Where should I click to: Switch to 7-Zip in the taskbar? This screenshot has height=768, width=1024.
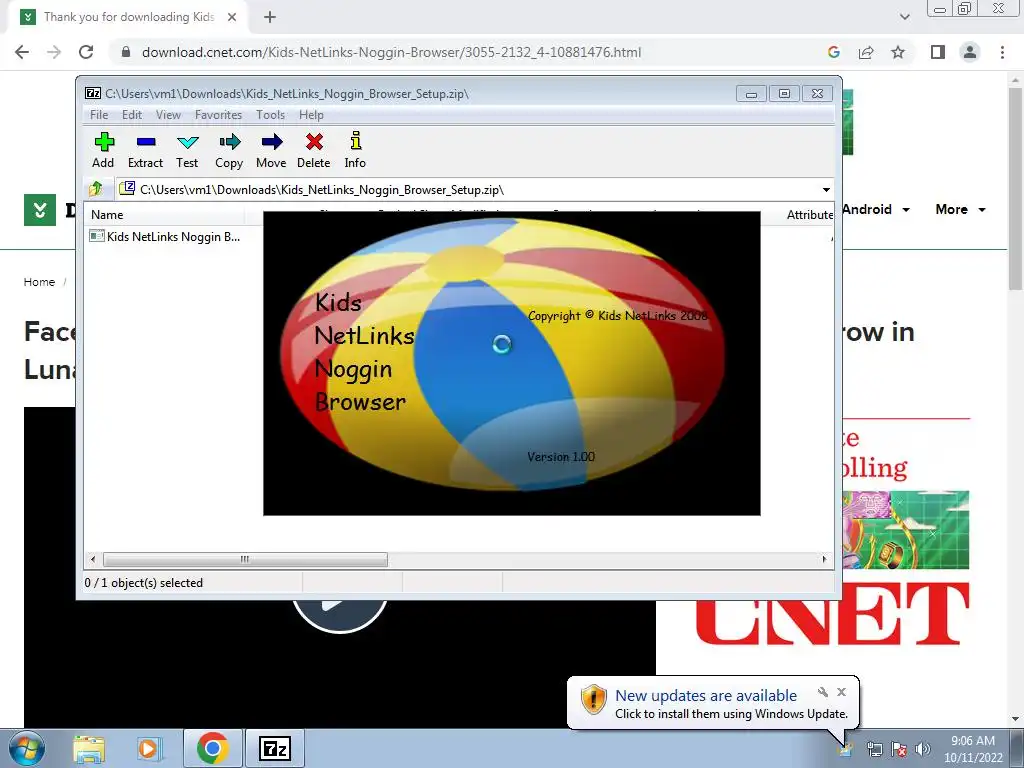(274, 748)
